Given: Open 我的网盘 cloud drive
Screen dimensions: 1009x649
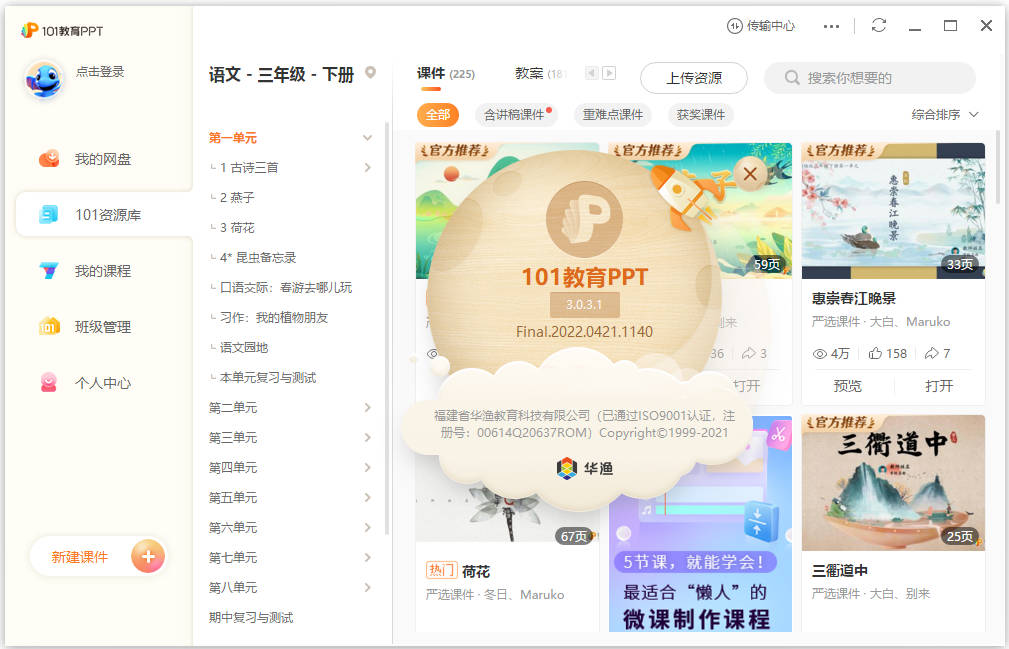Looking at the screenshot, I should (x=103, y=159).
